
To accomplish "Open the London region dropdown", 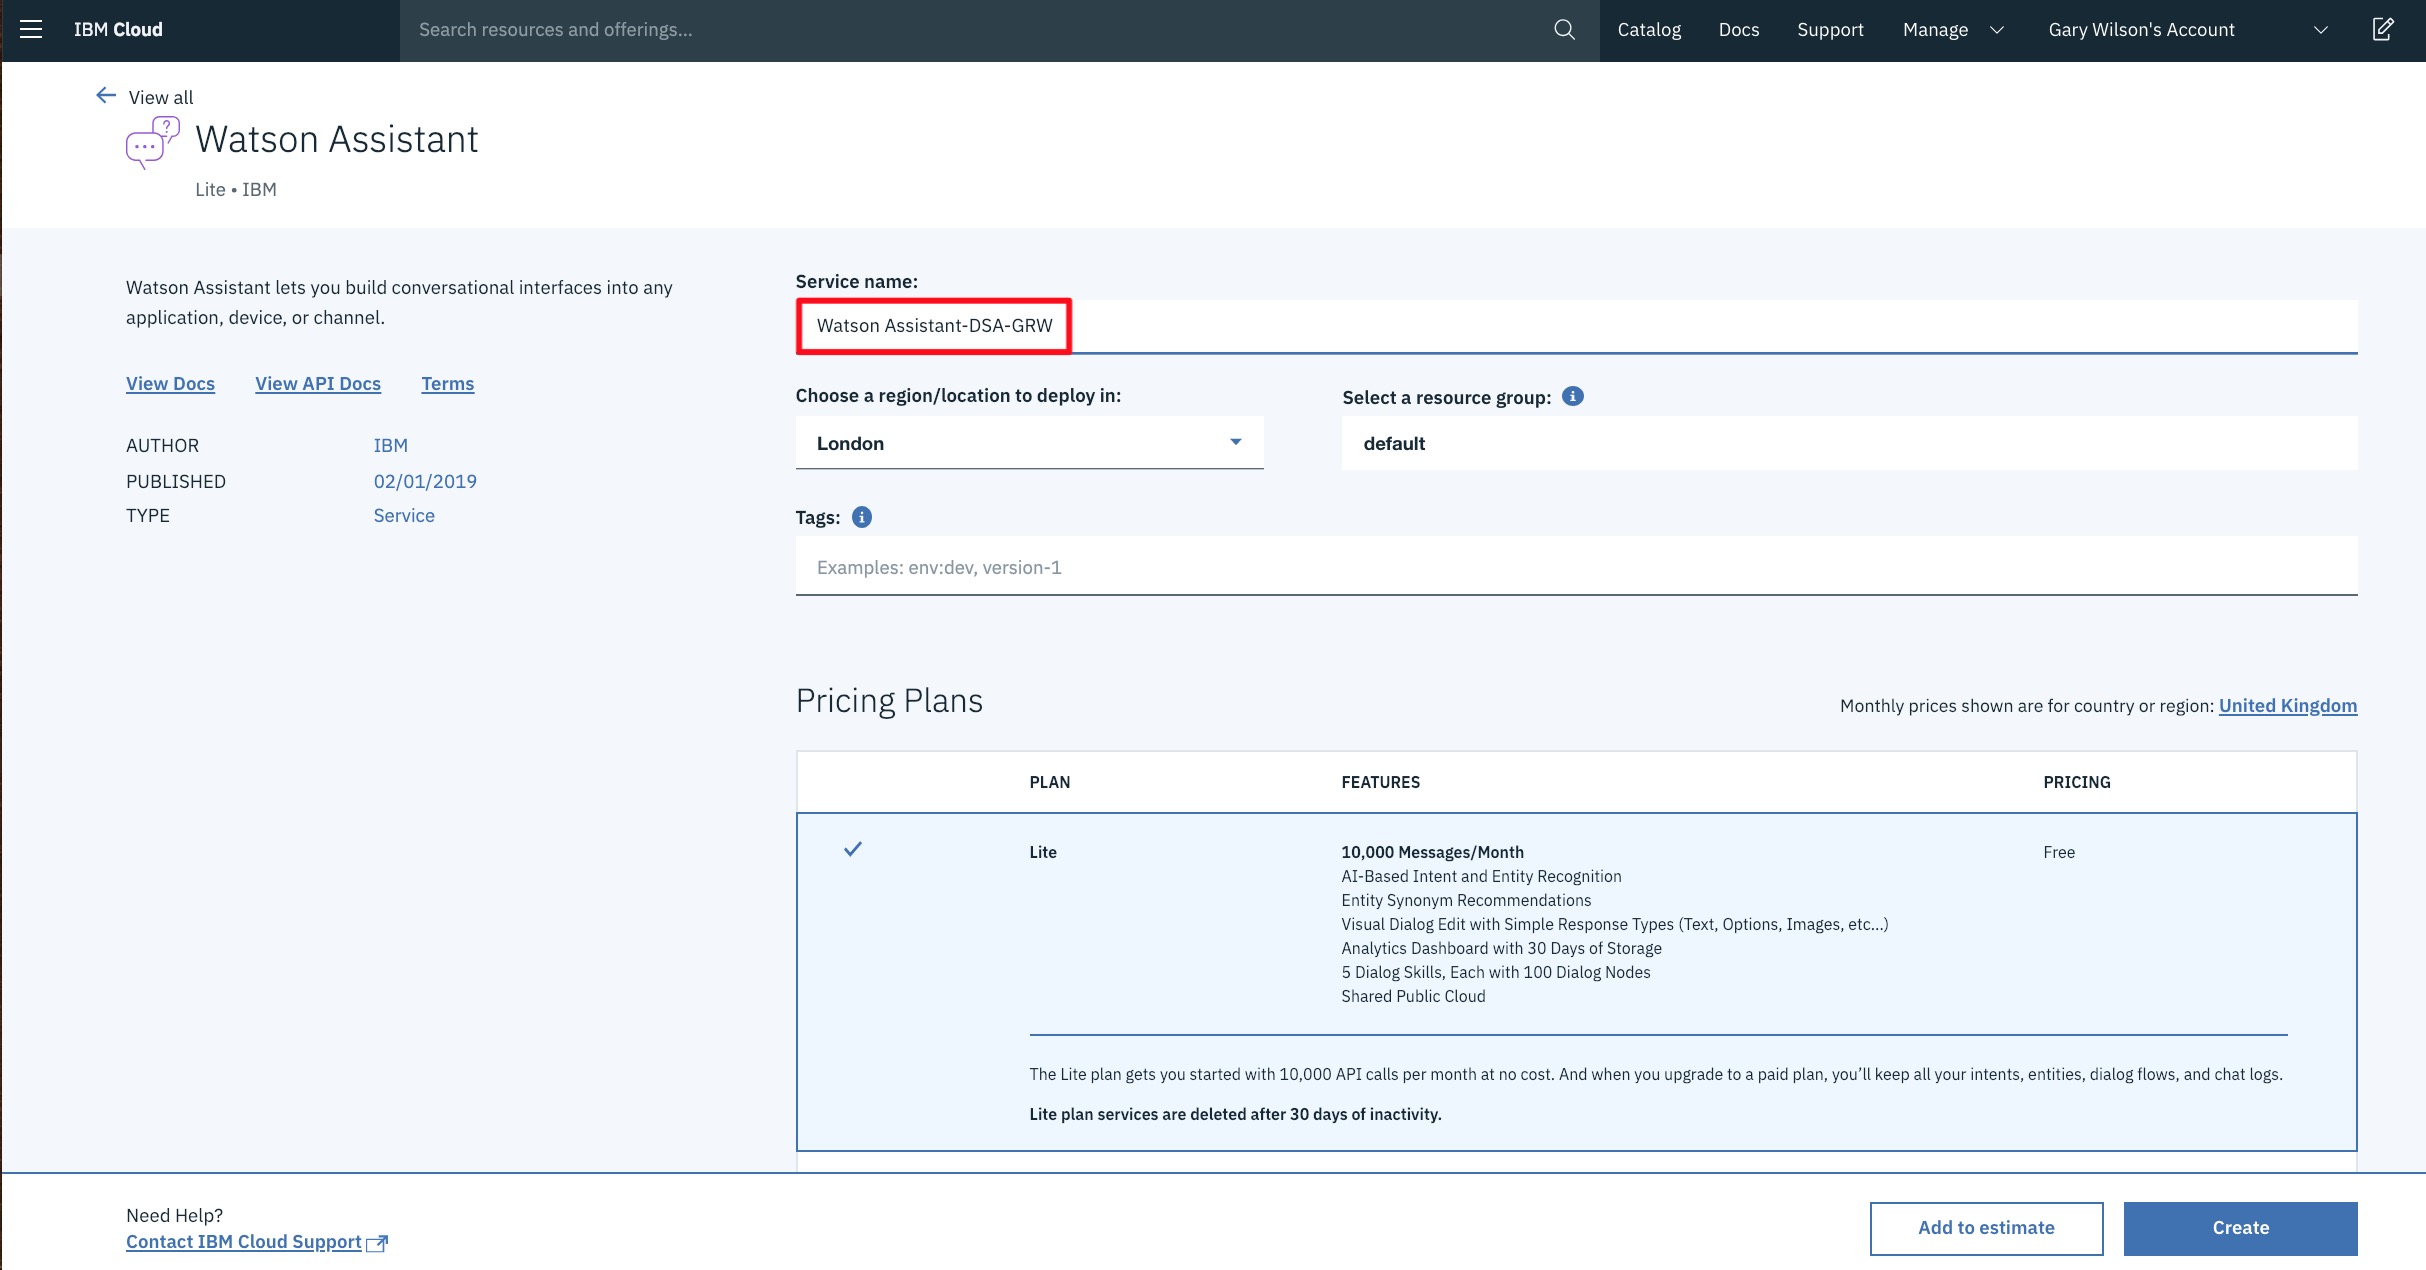I will click(x=1029, y=443).
